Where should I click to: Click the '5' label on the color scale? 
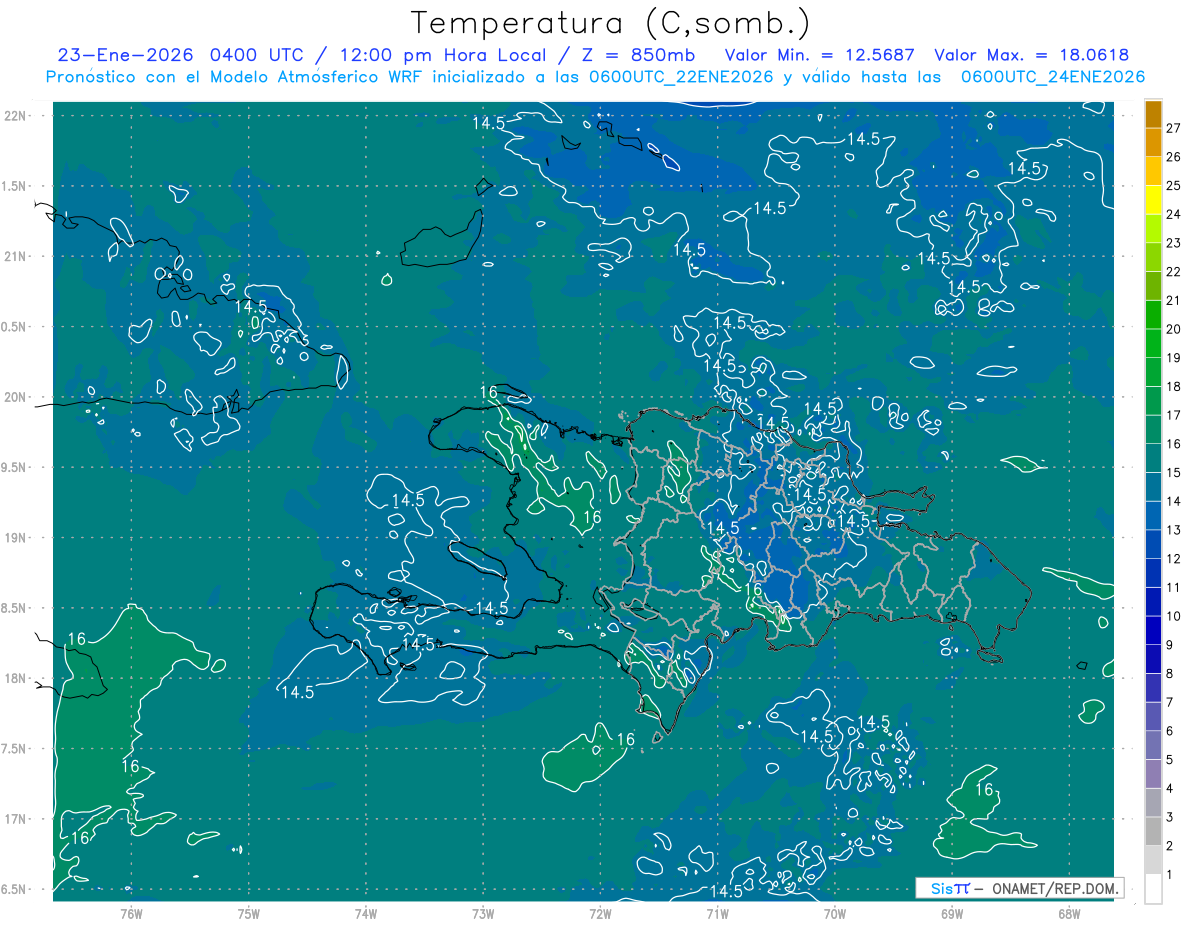[1170, 760]
